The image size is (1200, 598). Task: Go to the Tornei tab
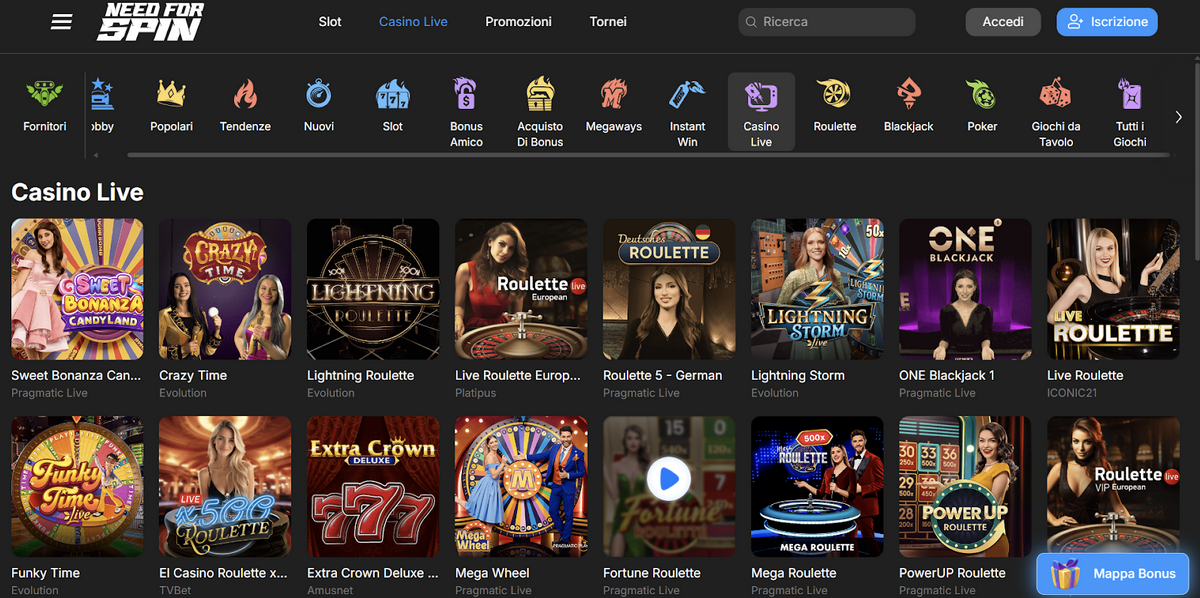[x=608, y=21]
